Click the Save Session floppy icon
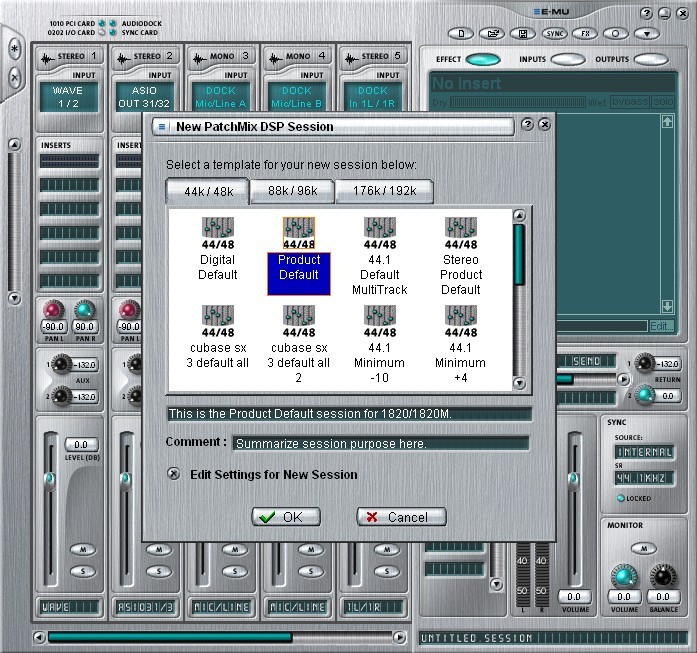Screen dimensions: 697x653 (524, 33)
